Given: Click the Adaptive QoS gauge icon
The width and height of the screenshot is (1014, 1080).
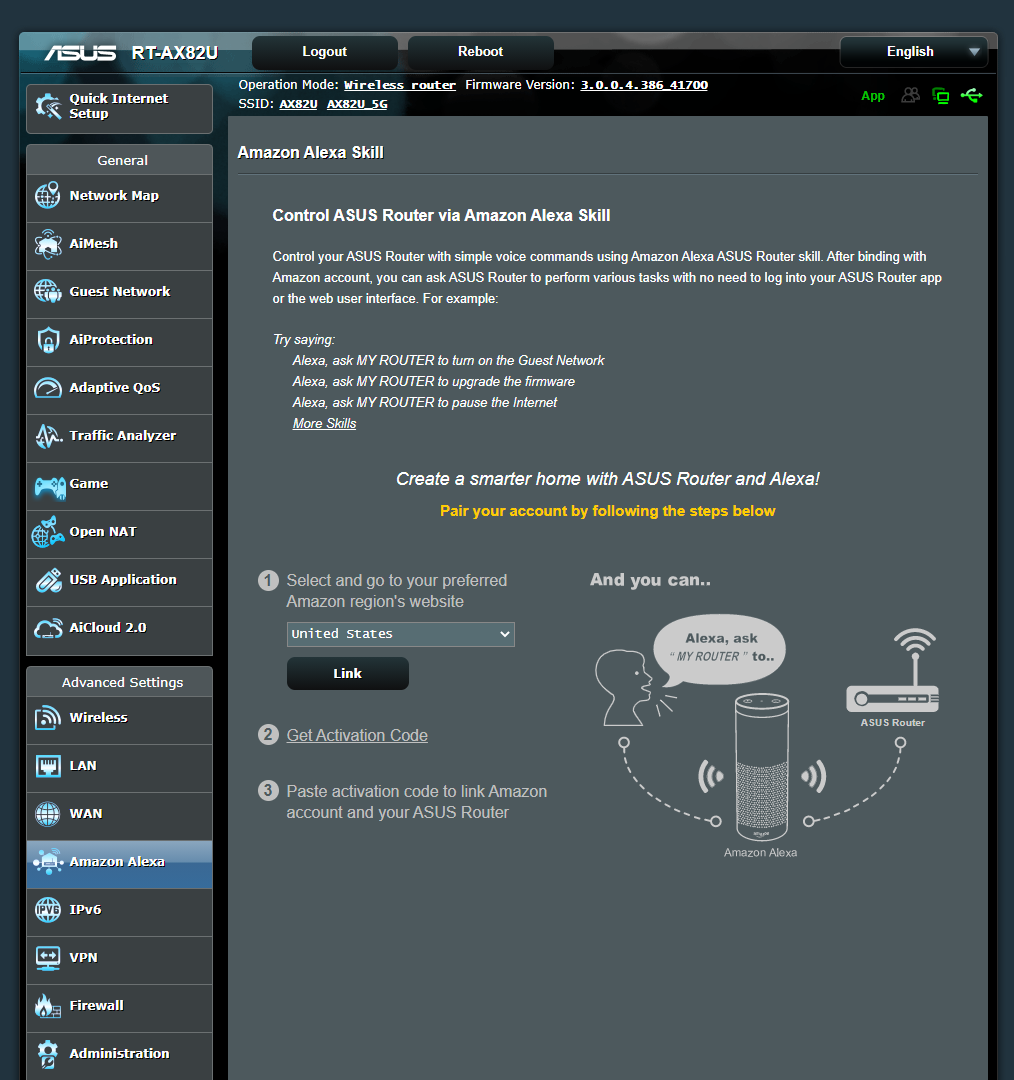Looking at the screenshot, I should click(x=48, y=388).
